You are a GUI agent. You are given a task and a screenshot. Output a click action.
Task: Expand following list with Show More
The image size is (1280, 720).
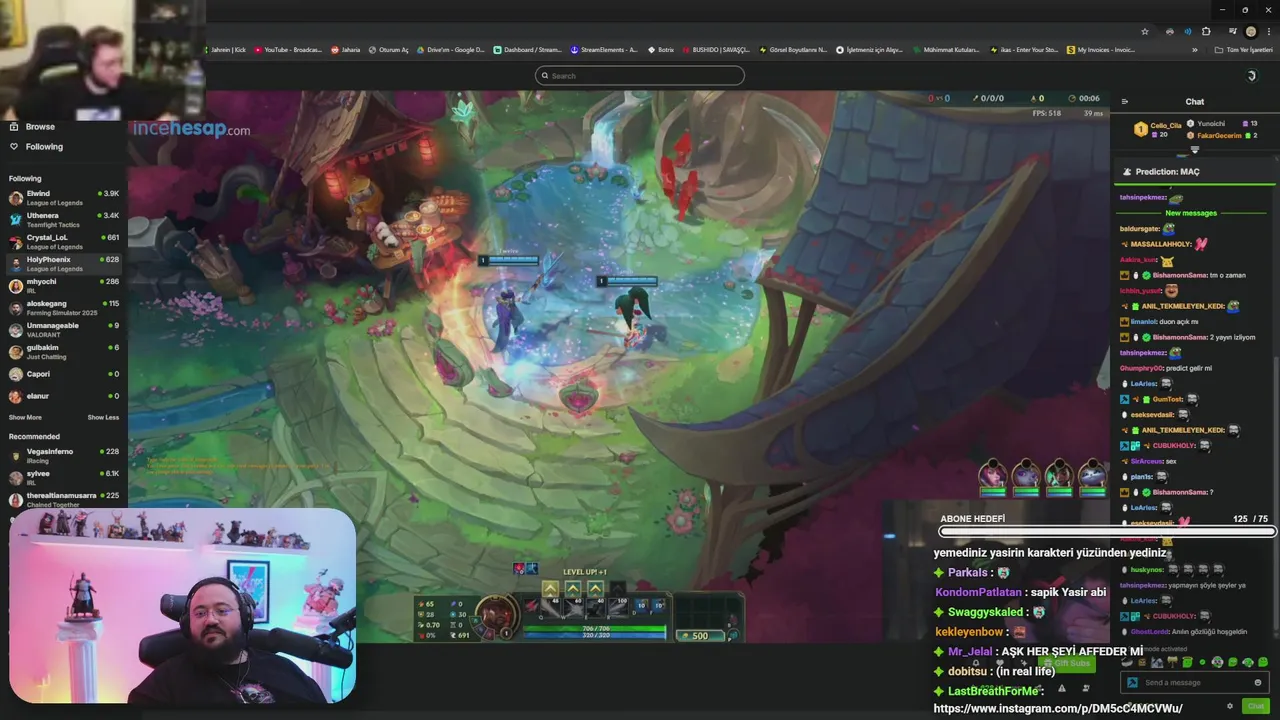point(25,417)
